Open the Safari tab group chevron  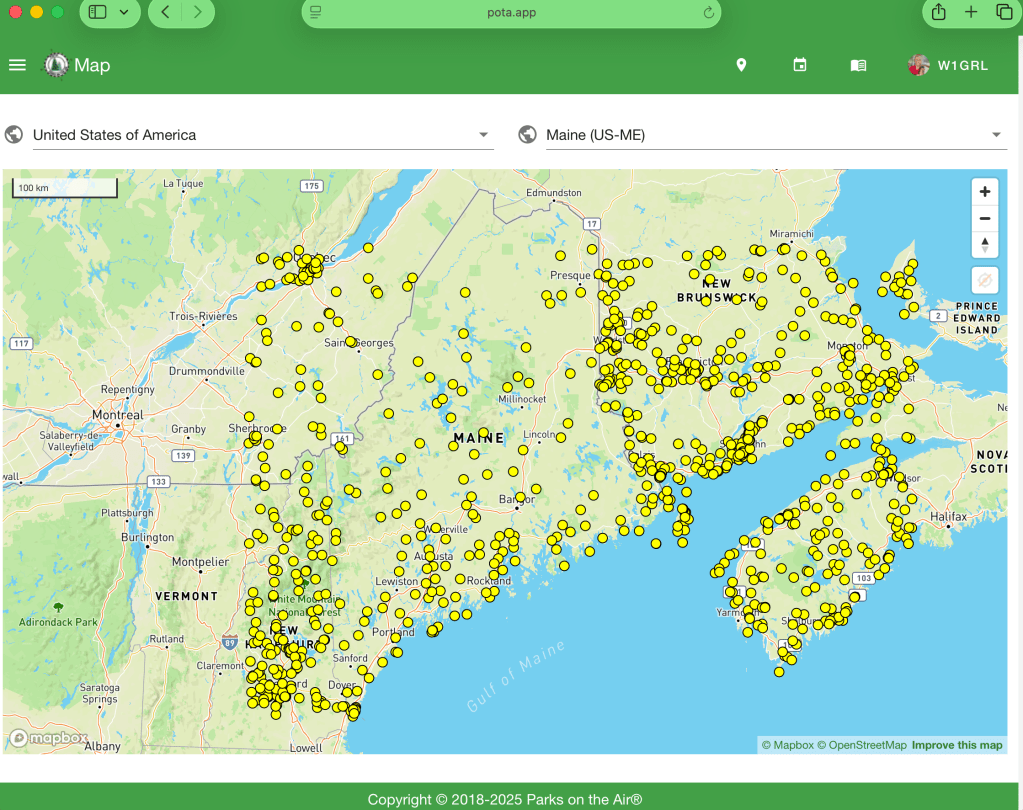tap(124, 12)
